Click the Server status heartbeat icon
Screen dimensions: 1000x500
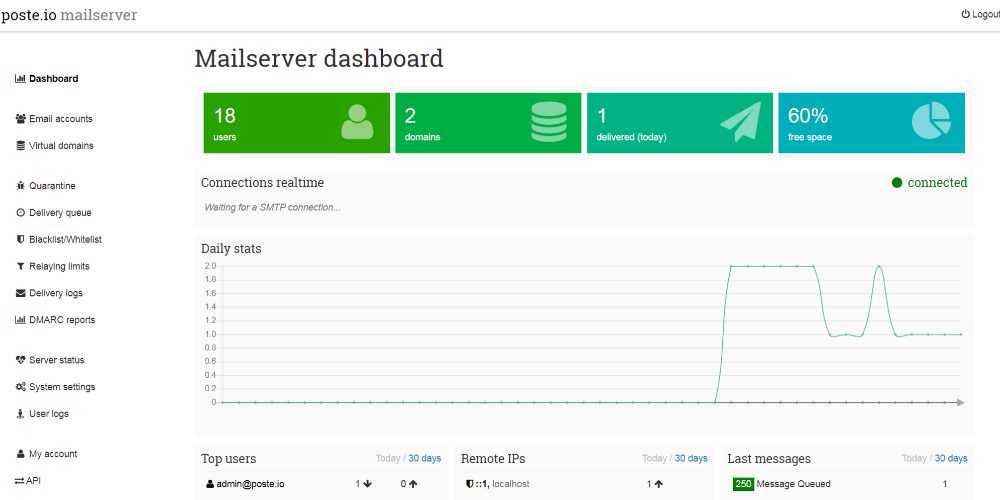click(21, 360)
